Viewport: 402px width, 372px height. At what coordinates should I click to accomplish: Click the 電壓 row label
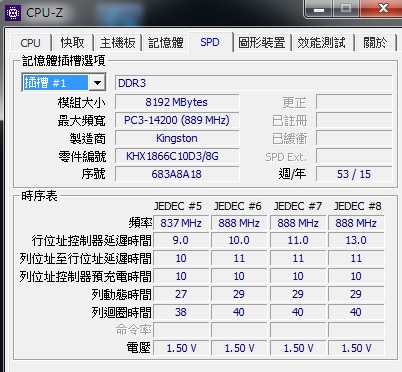click(x=139, y=348)
